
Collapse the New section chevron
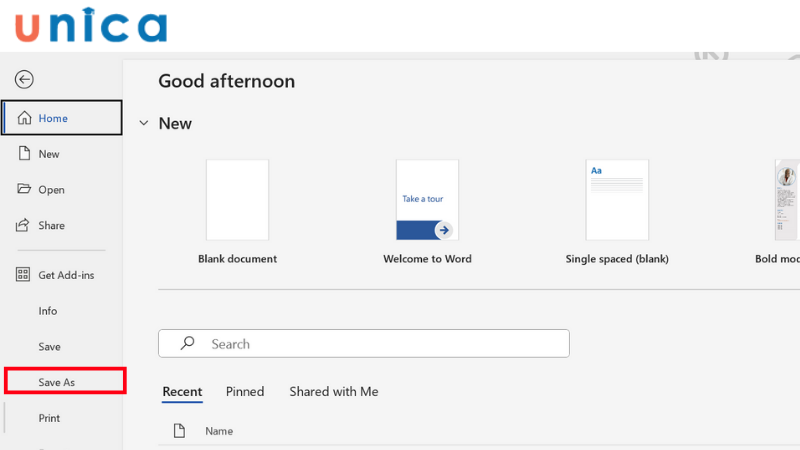point(144,124)
